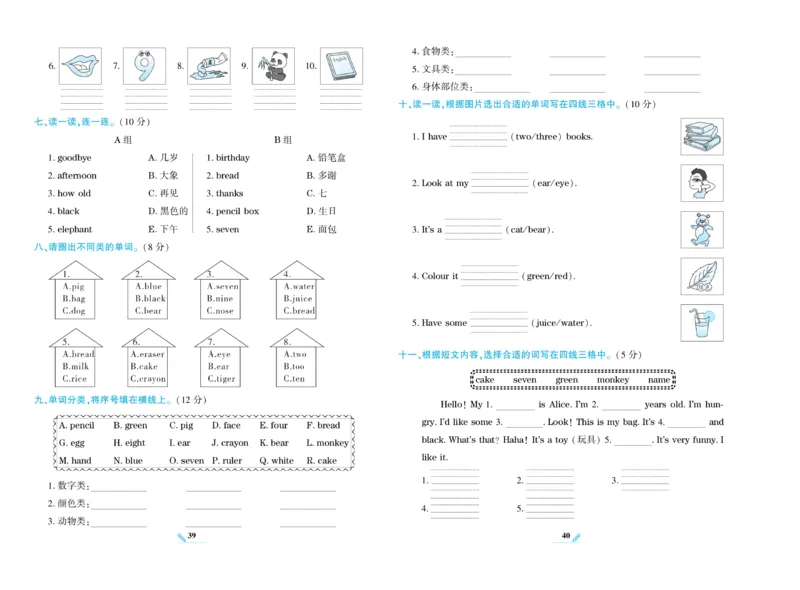The image size is (800, 590).
Task: Choose option C.tiger in house 7
Action: [220, 379]
